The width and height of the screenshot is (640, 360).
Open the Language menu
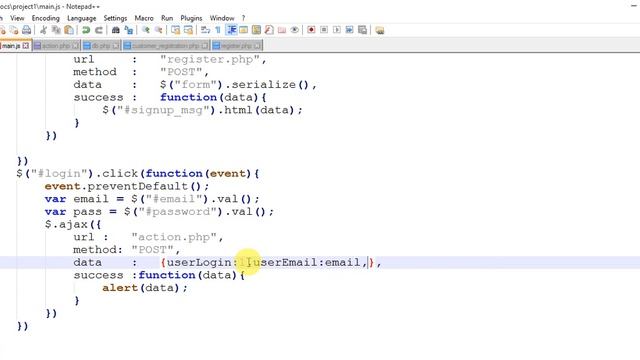tap(82, 18)
